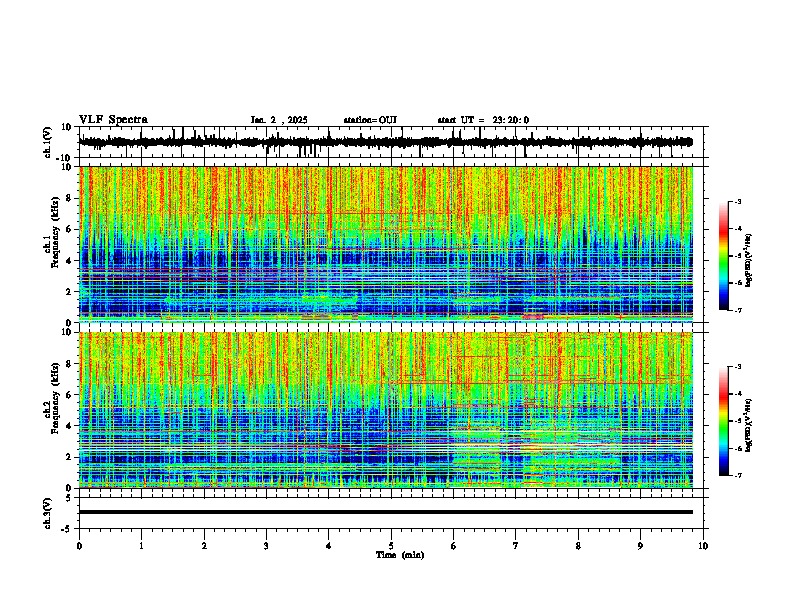Click the ch.1 colorbar log(PSD) unit label
Viewport: 792px width, 612px height.
(x=748, y=260)
